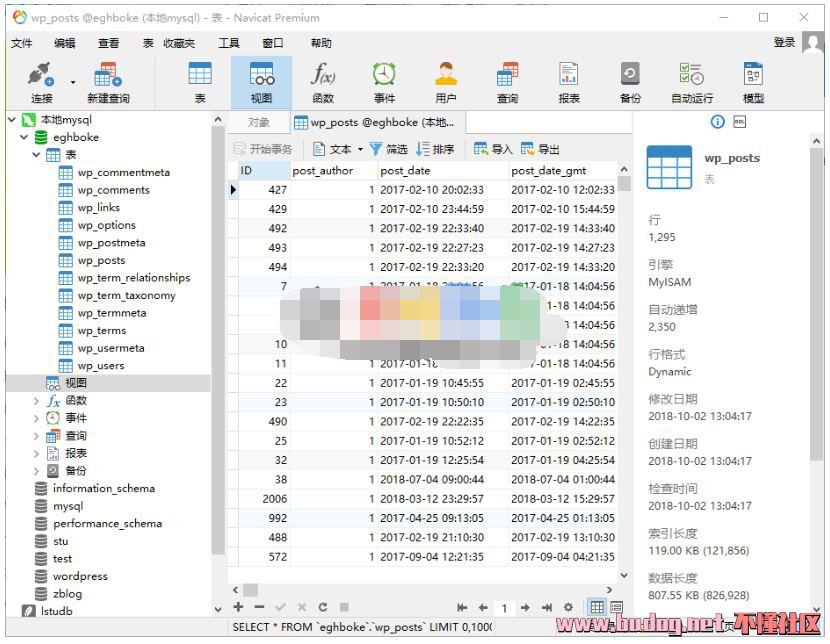Viewport: 830px width, 644px height.
Task: Open the 事件 event toolbar icon
Action: click(384, 83)
